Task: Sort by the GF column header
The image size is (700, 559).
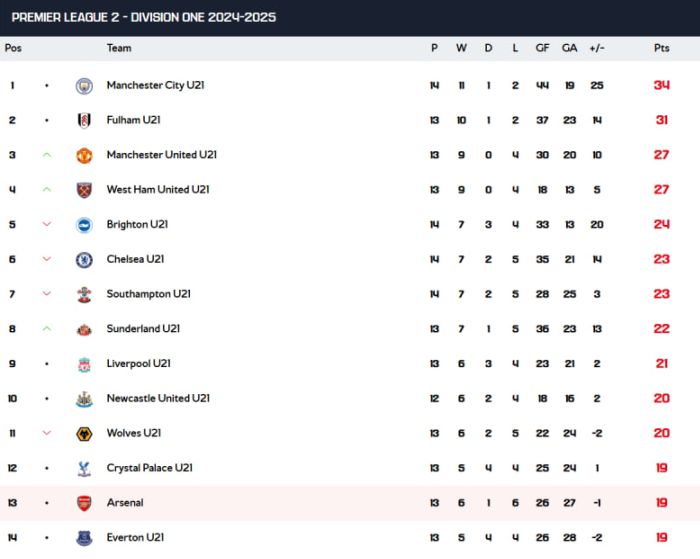Action: pos(542,48)
